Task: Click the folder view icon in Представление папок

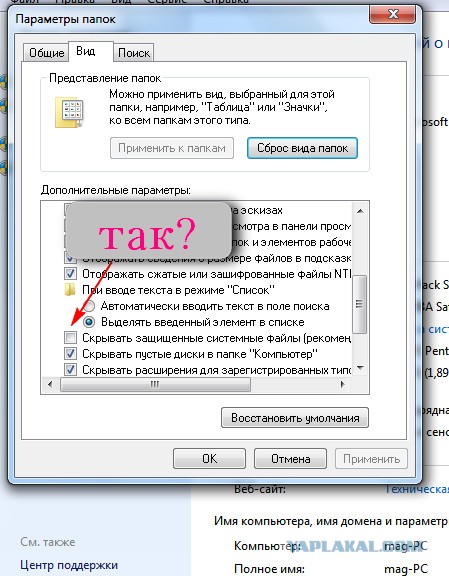Action: coord(69,112)
